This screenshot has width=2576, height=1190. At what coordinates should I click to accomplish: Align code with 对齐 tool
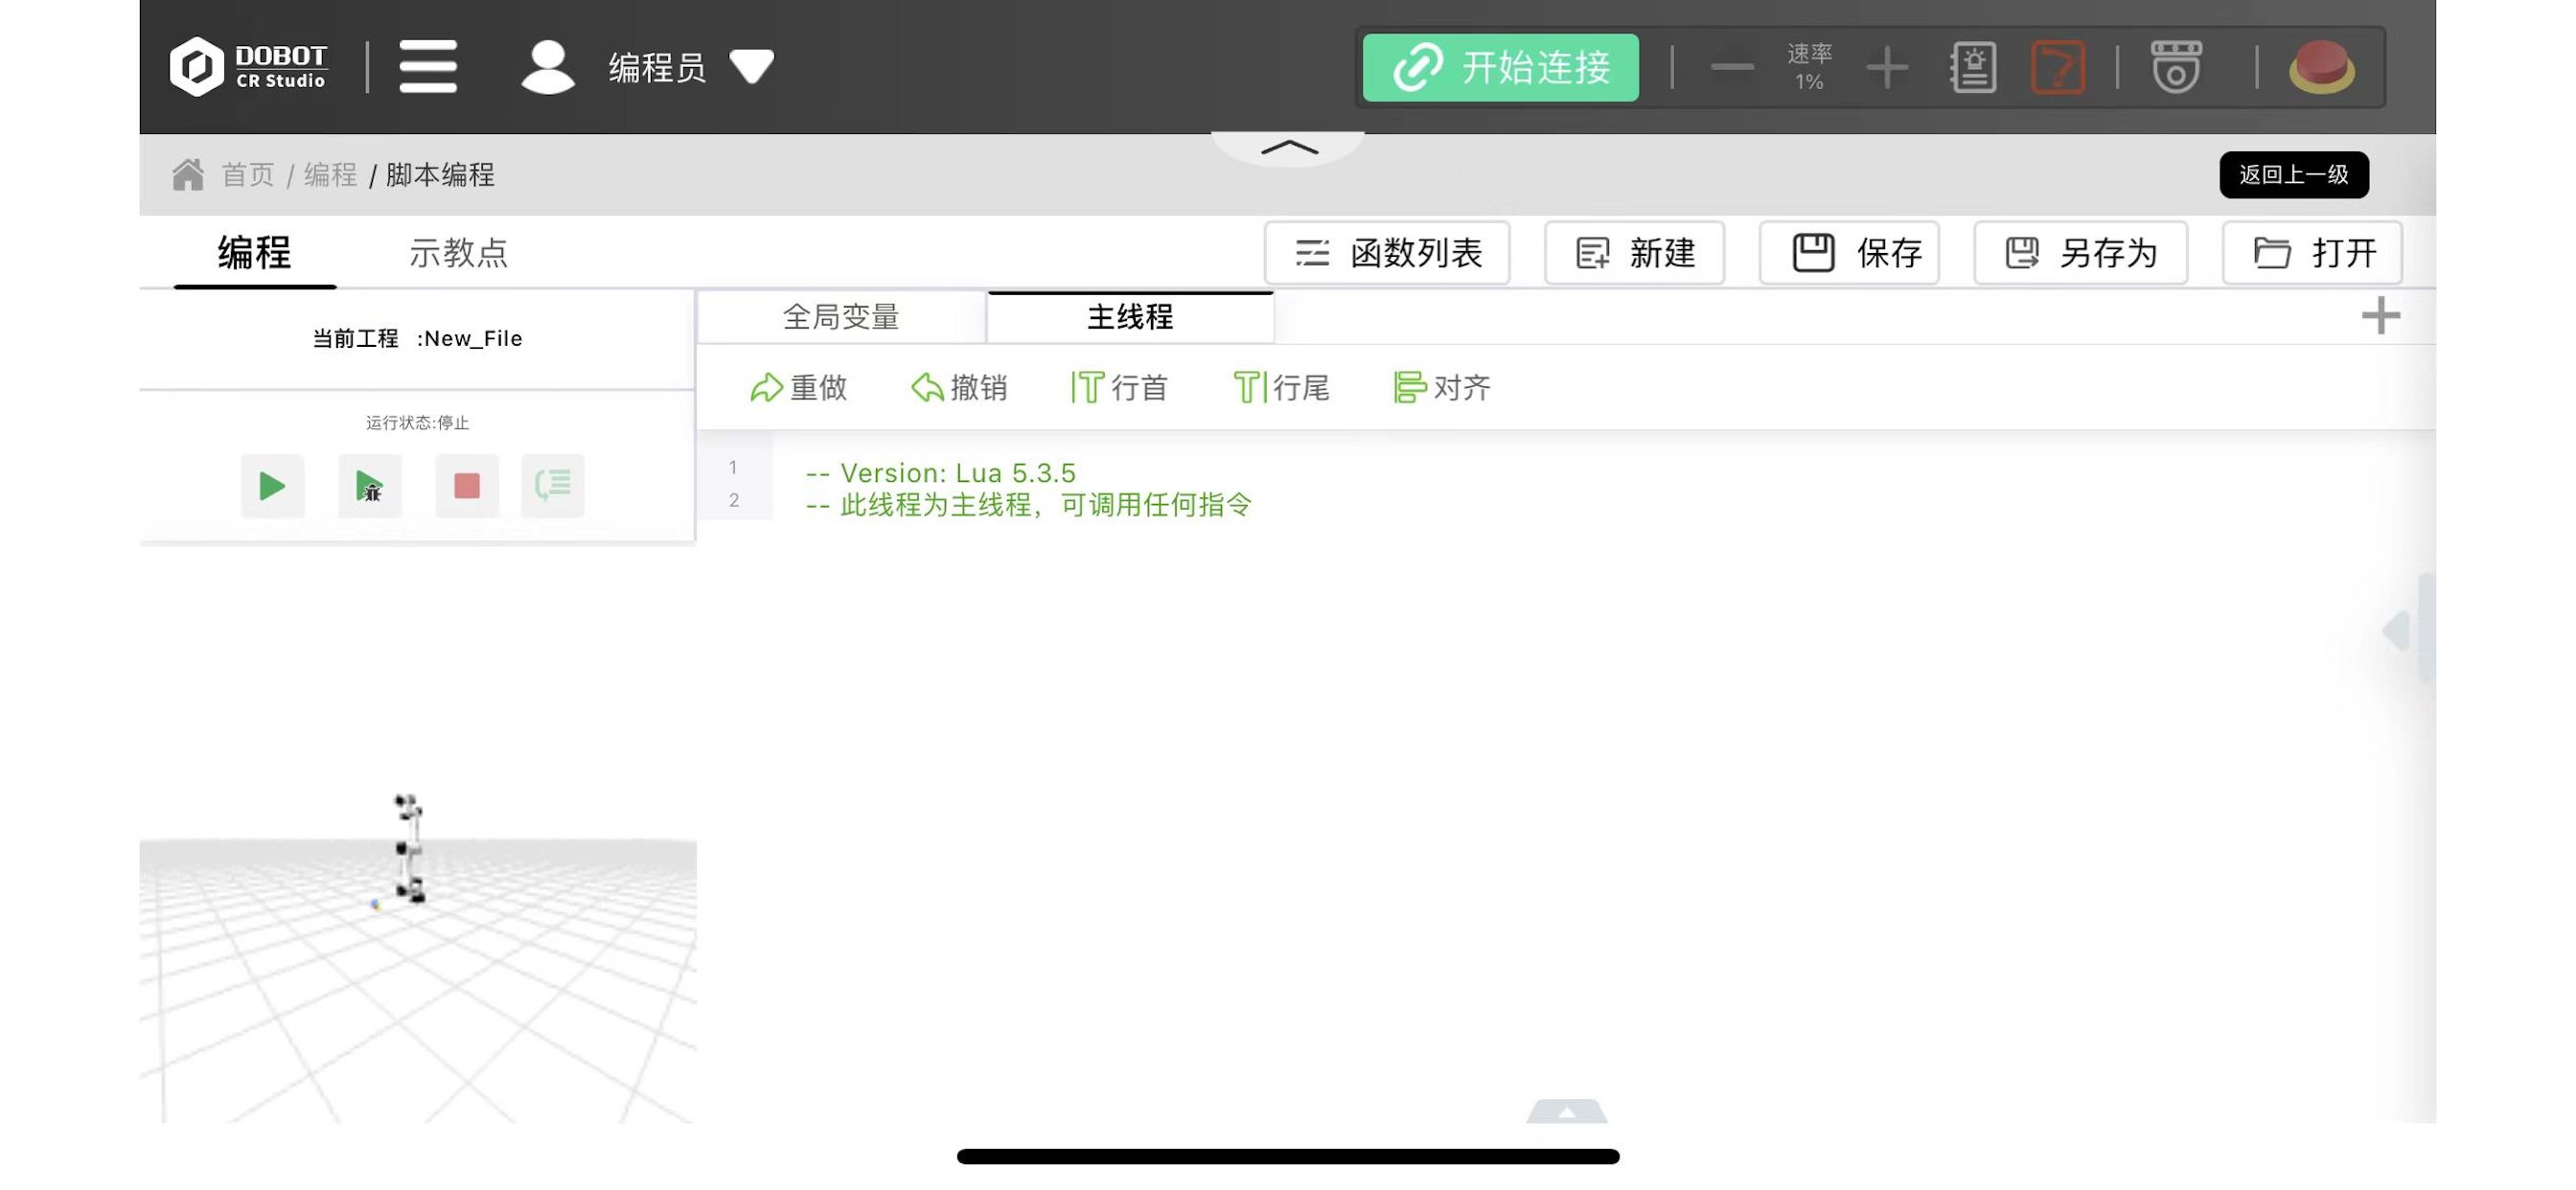[x=1442, y=387]
